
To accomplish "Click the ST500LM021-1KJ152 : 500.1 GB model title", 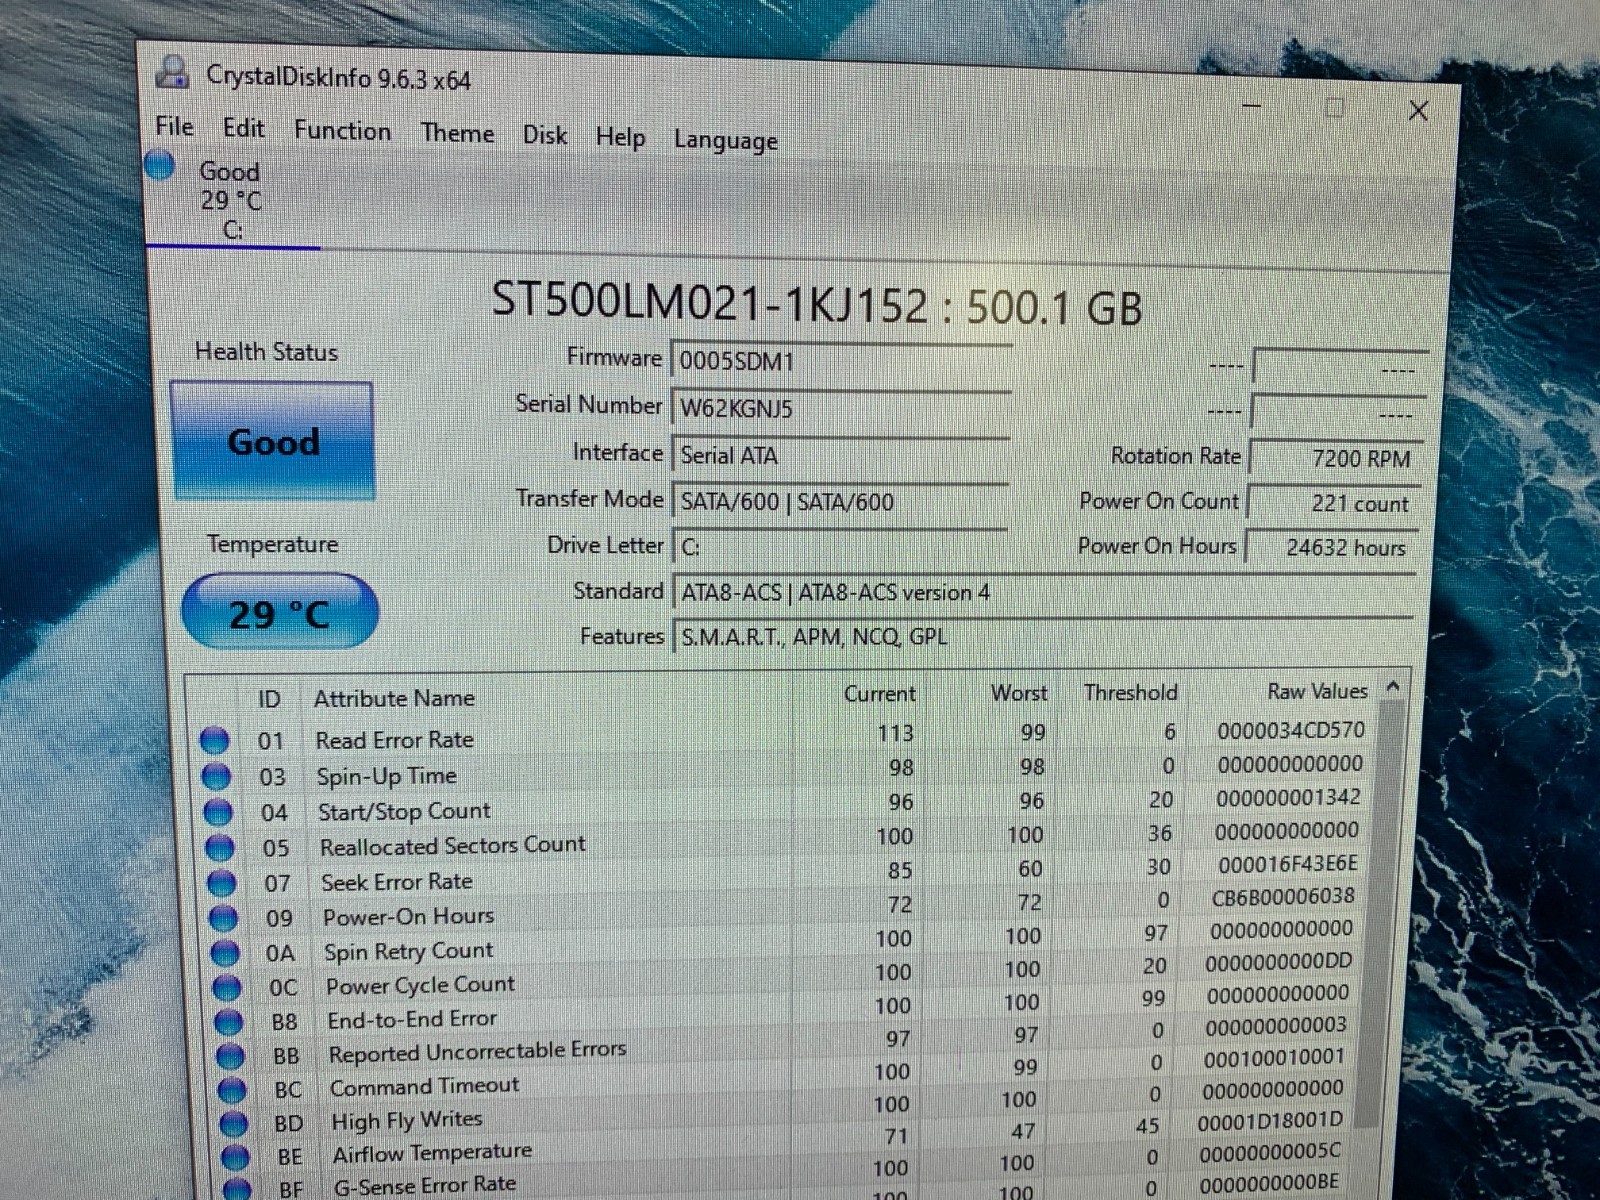I will pos(816,303).
